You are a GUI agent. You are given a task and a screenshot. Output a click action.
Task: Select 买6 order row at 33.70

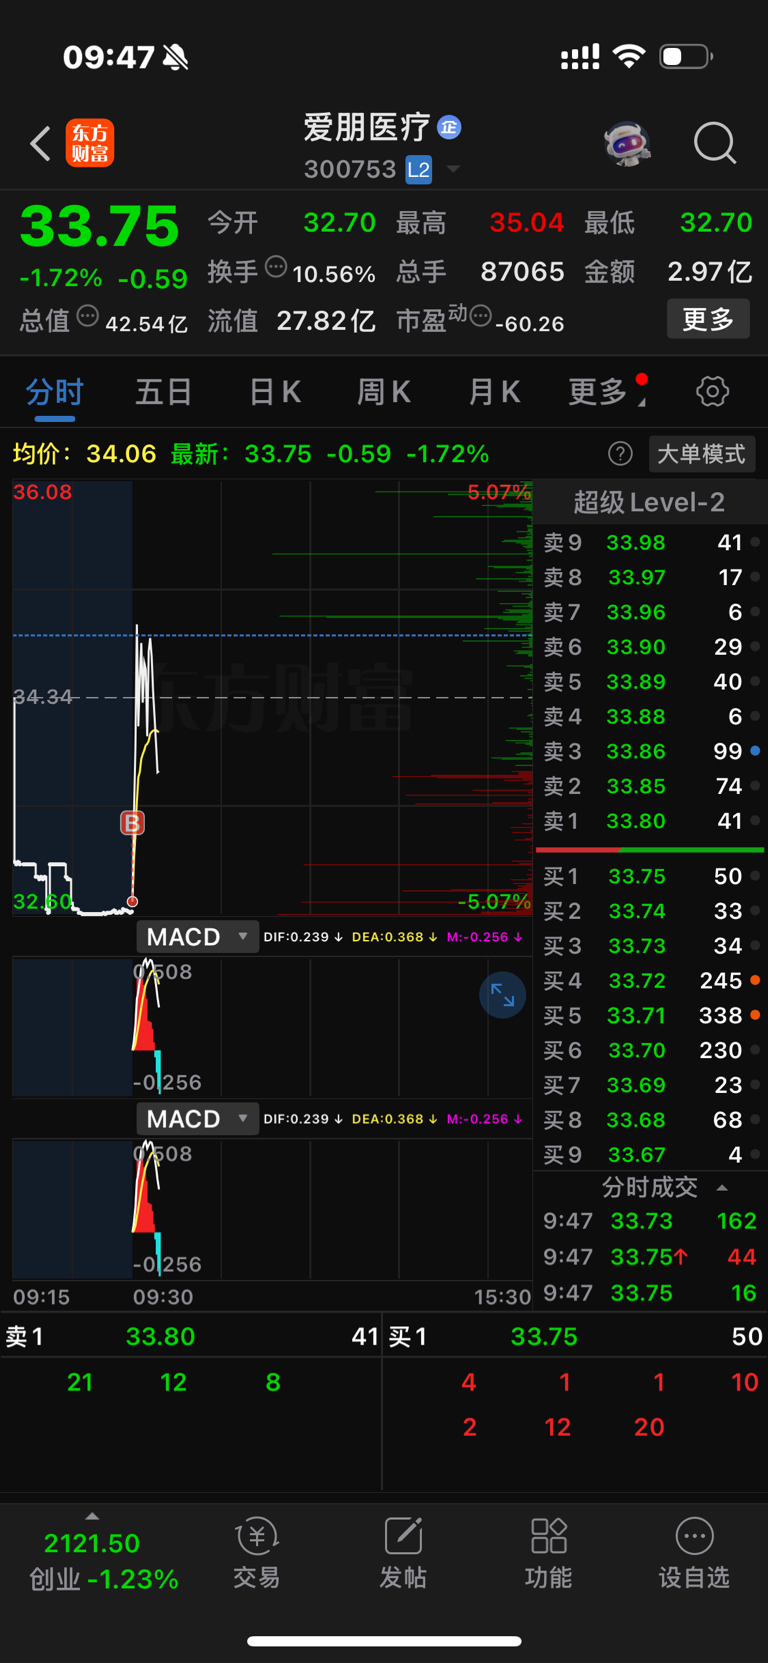click(x=650, y=1051)
